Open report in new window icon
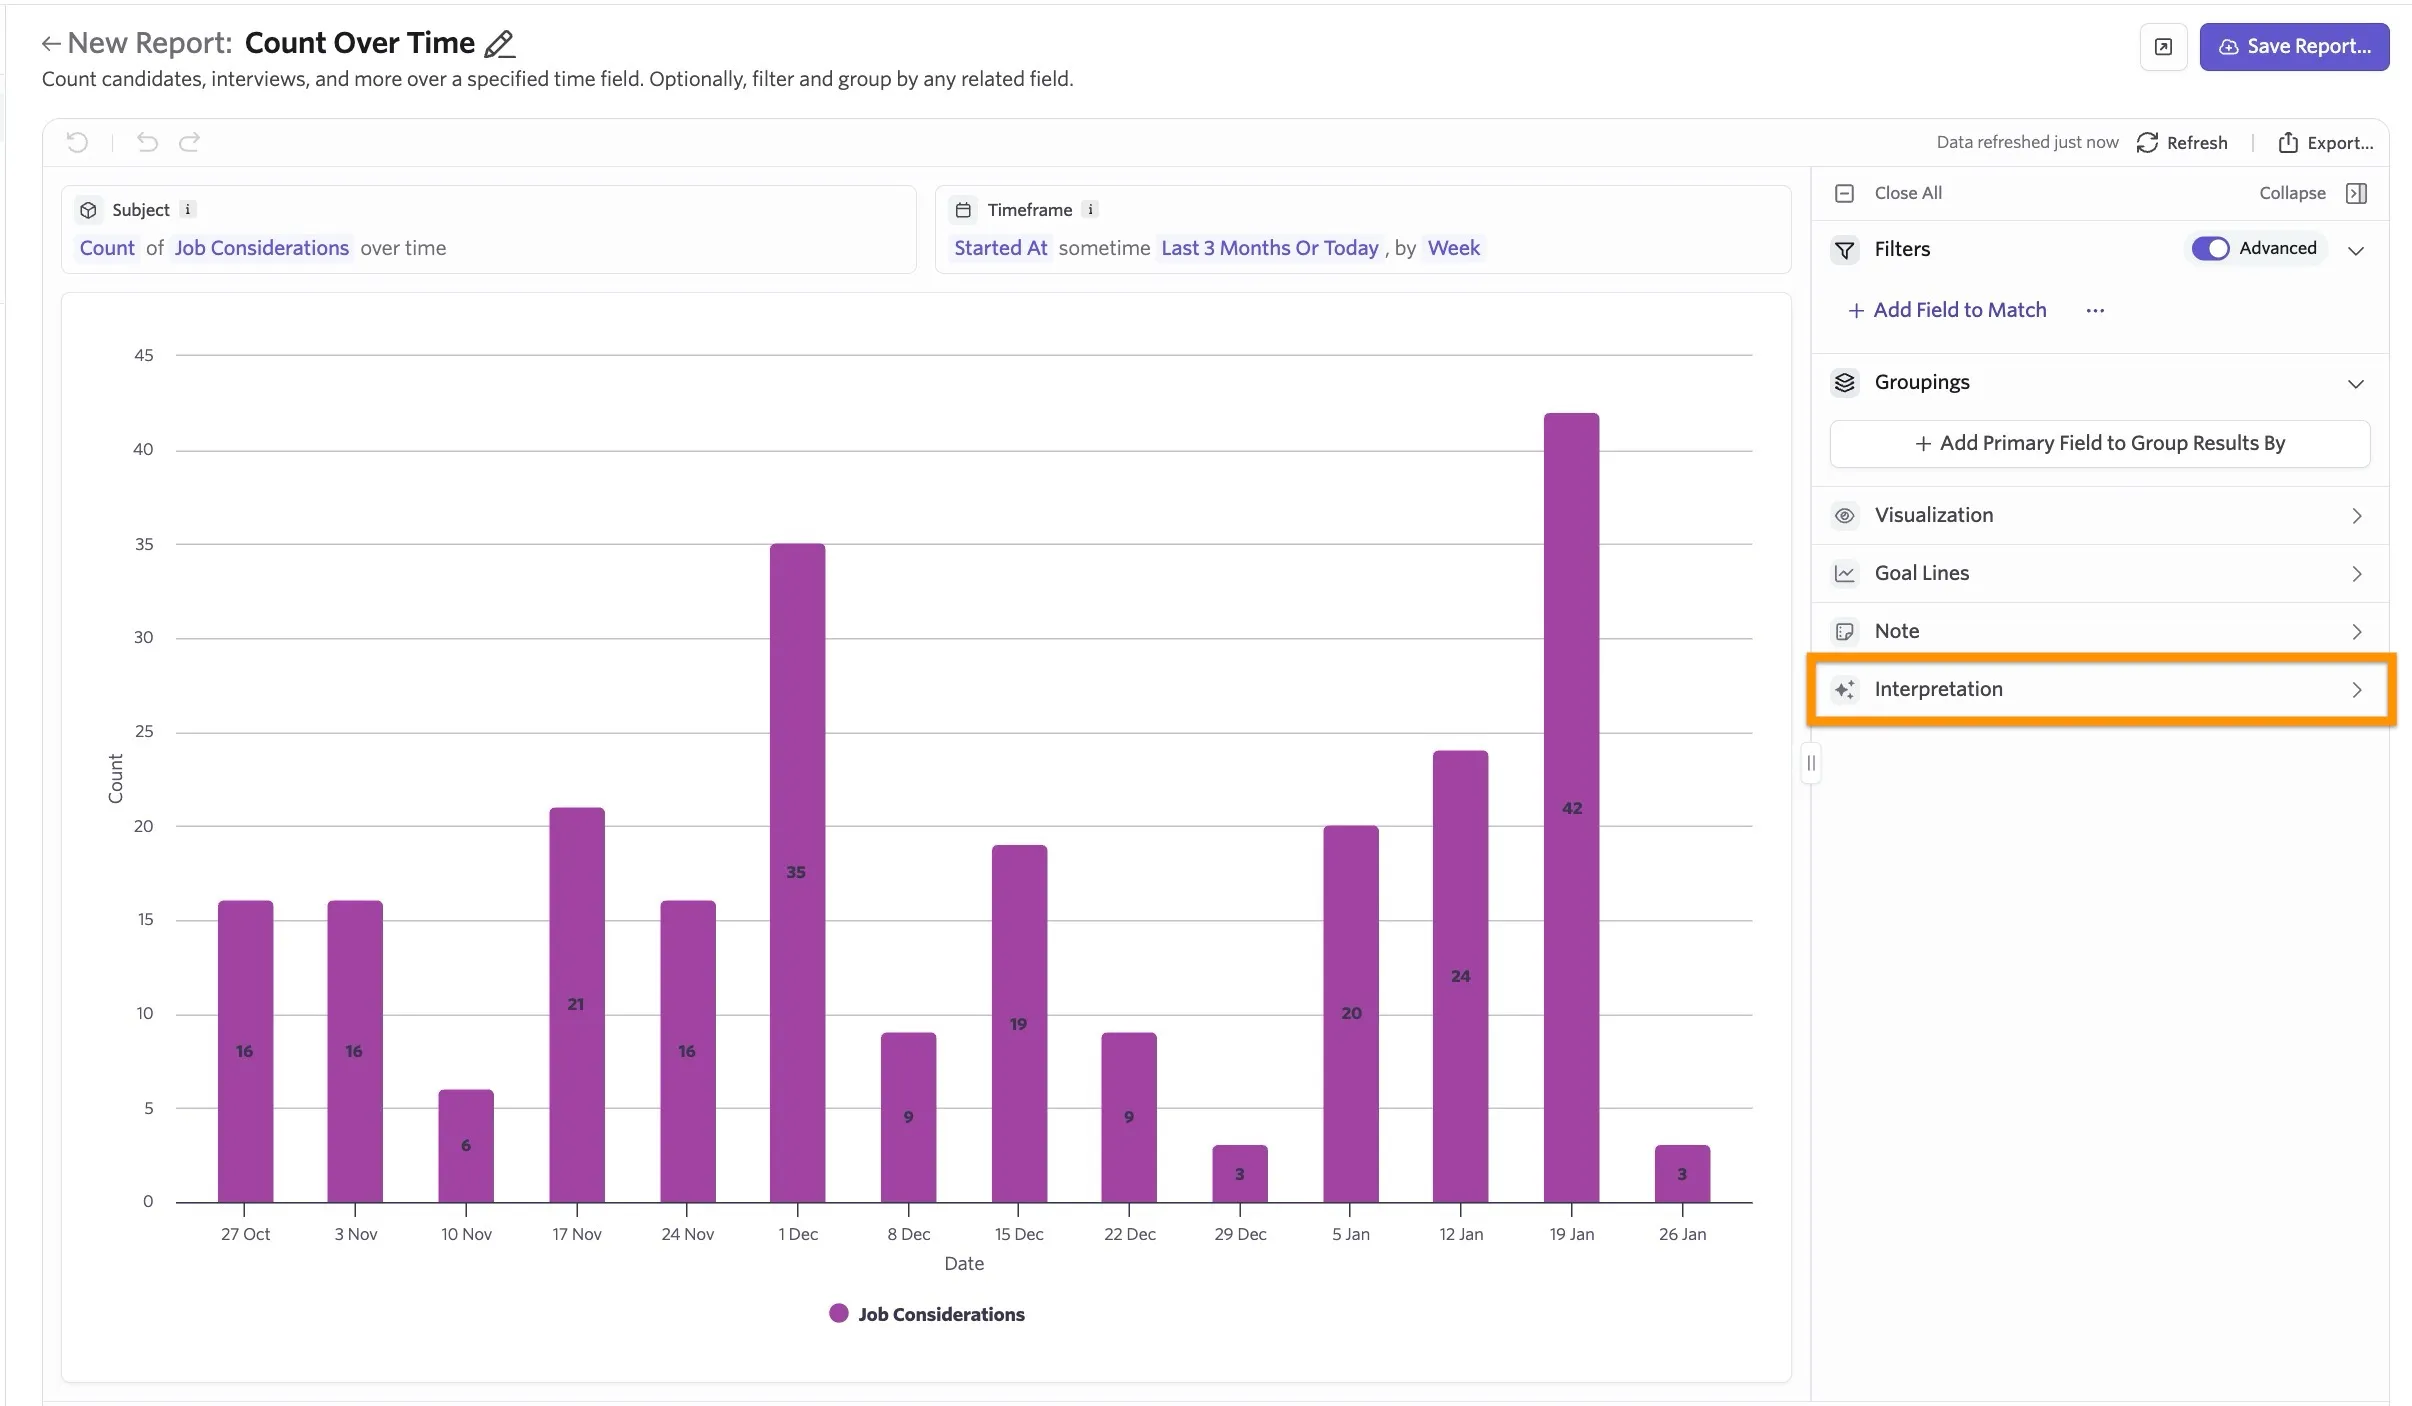Screen dimensions: 2412x1406 tap(2163, 47)
